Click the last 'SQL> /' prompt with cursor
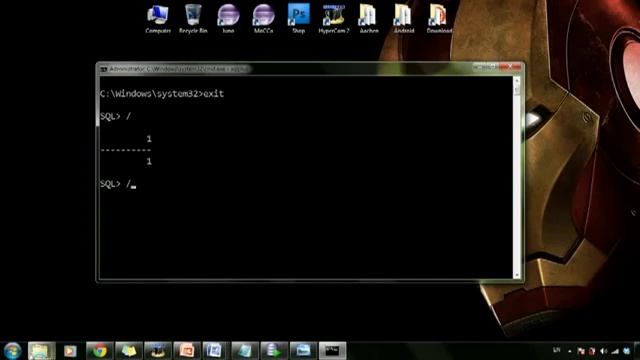Screen dimensions: 640x360 118,184
